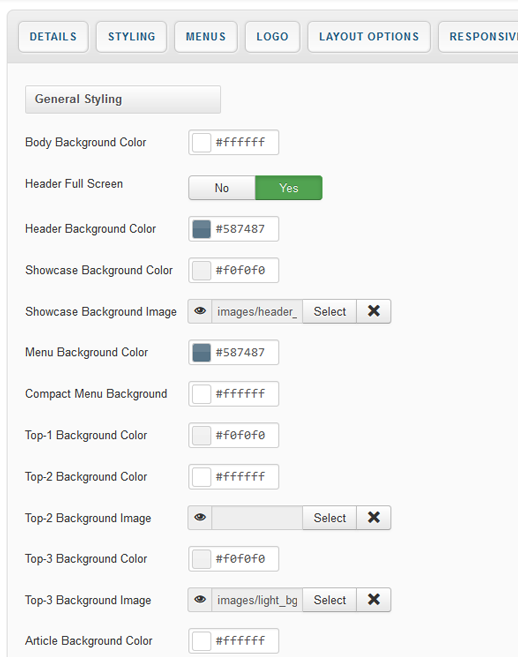Select a Showcase Background Image file
This screenshot has height=657, width=518.
click(330, 311)
